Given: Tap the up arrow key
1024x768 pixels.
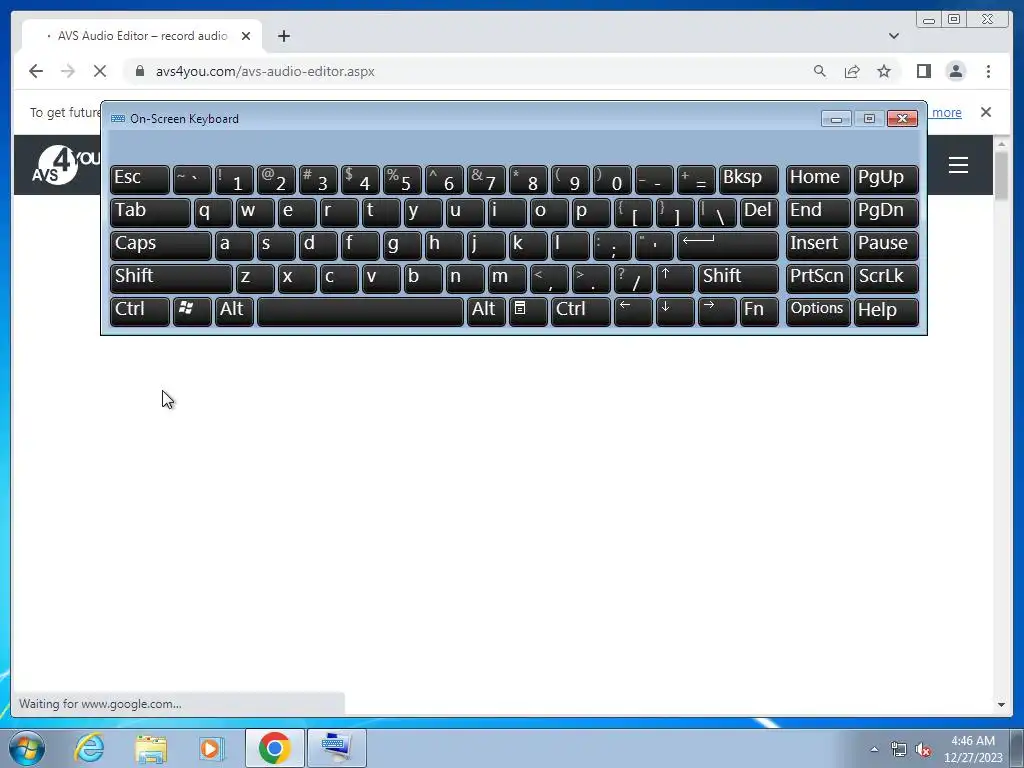Looking at the screenshot, I should [675, 278].
